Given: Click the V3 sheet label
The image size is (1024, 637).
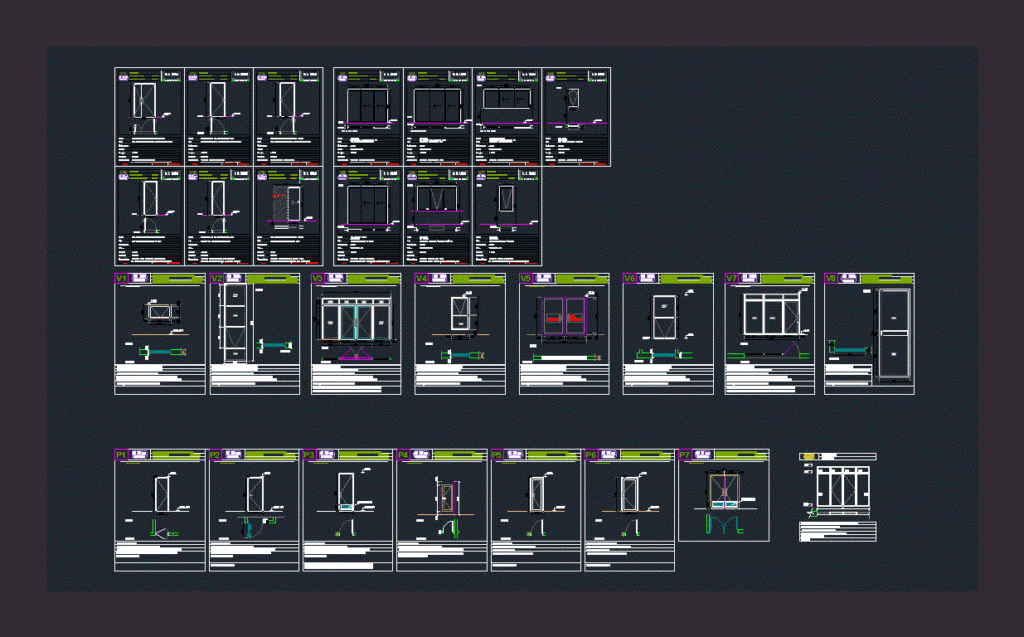Looking at the screenshot, I should pyautogui.click(x=317, y=278).
